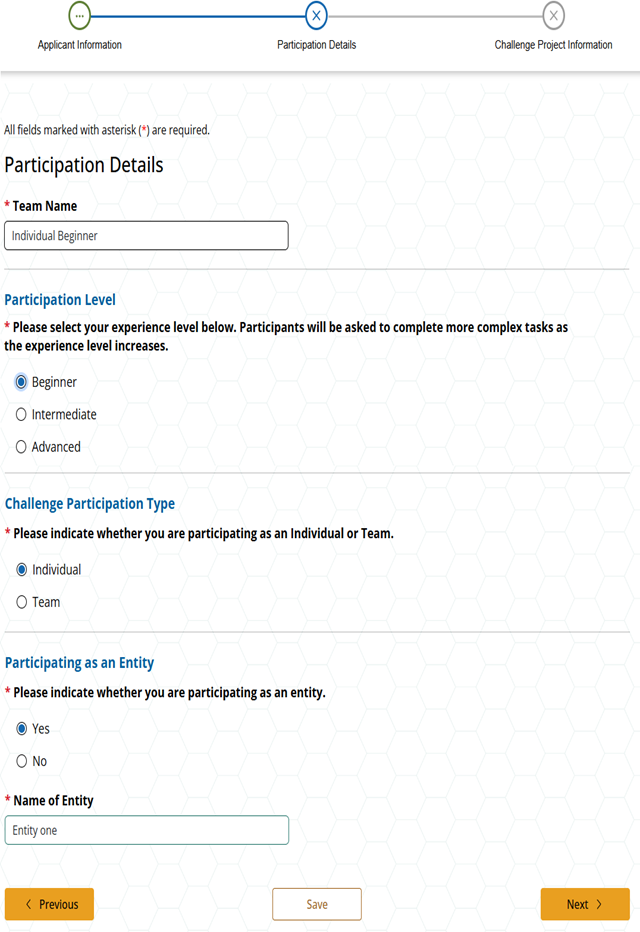This screenshot has height=932, width=640.
Task: Focus the Name of Entity text field
Action: (x=146, y=830)
